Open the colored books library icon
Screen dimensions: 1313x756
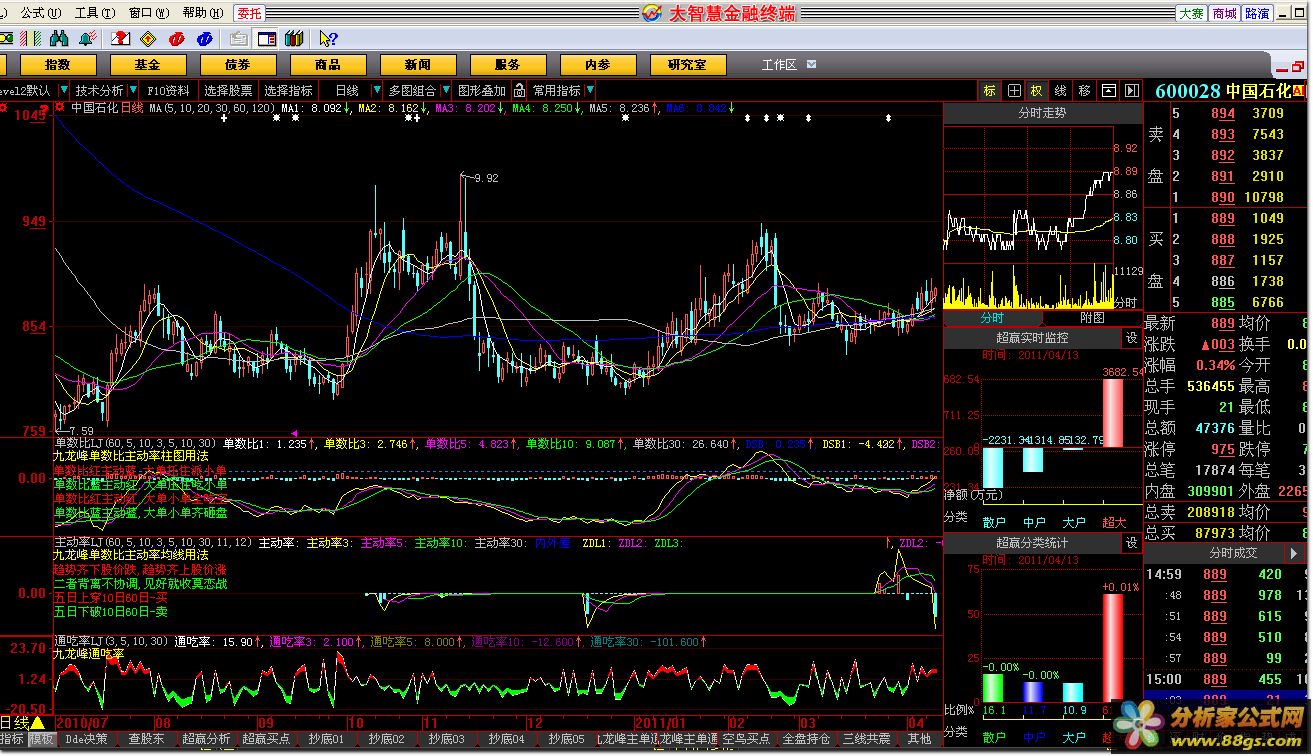(294, 39)
